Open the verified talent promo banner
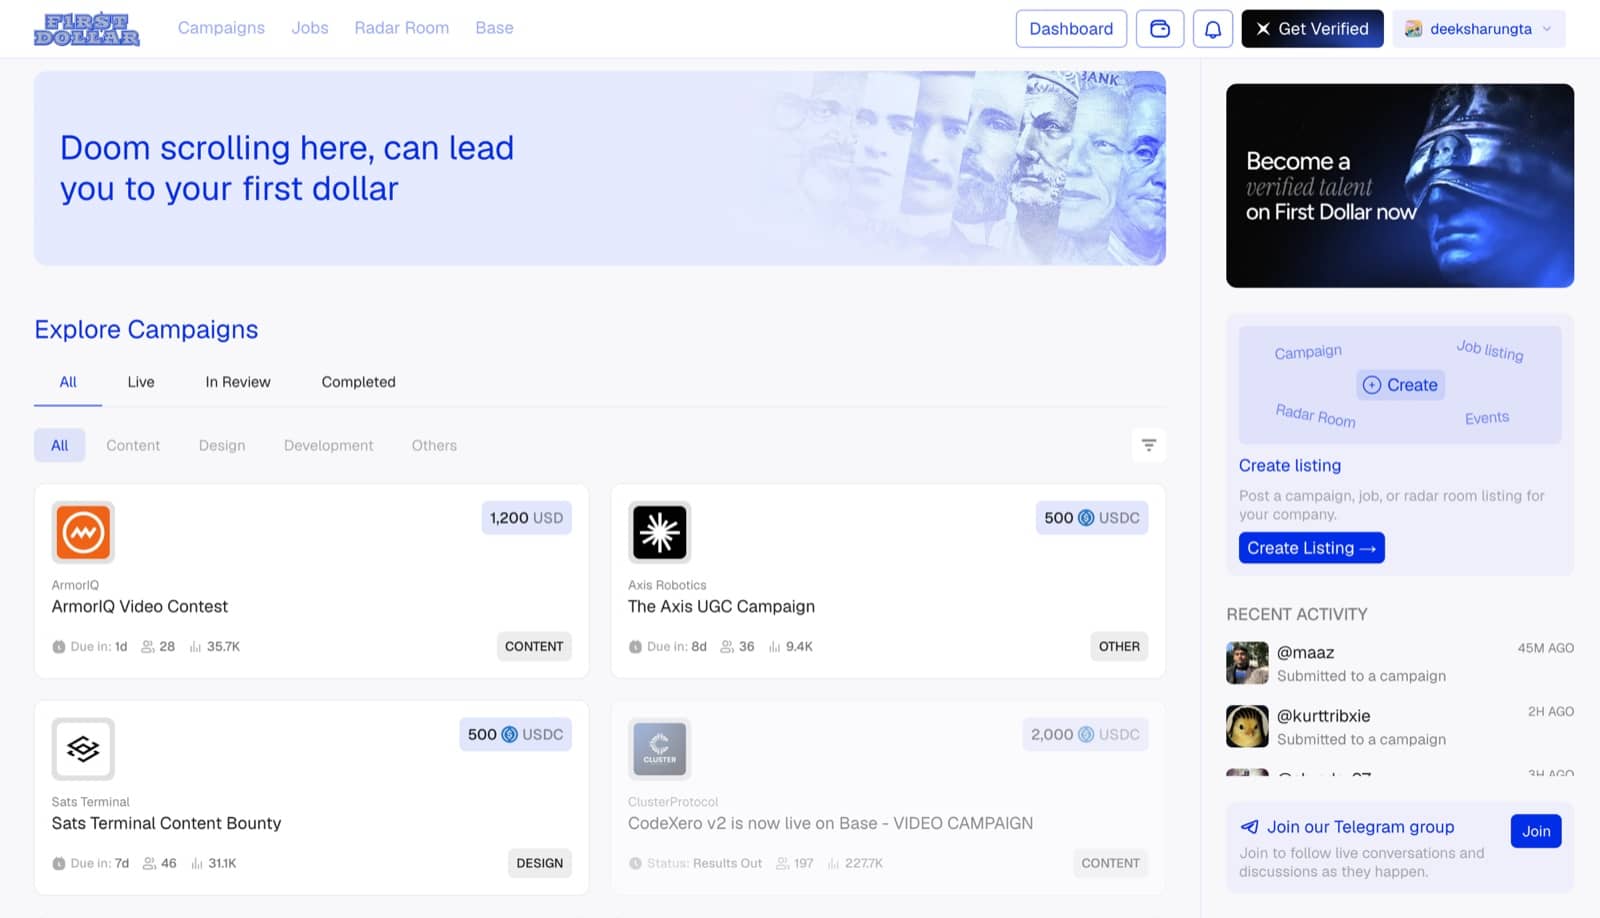 (1400, 186)
